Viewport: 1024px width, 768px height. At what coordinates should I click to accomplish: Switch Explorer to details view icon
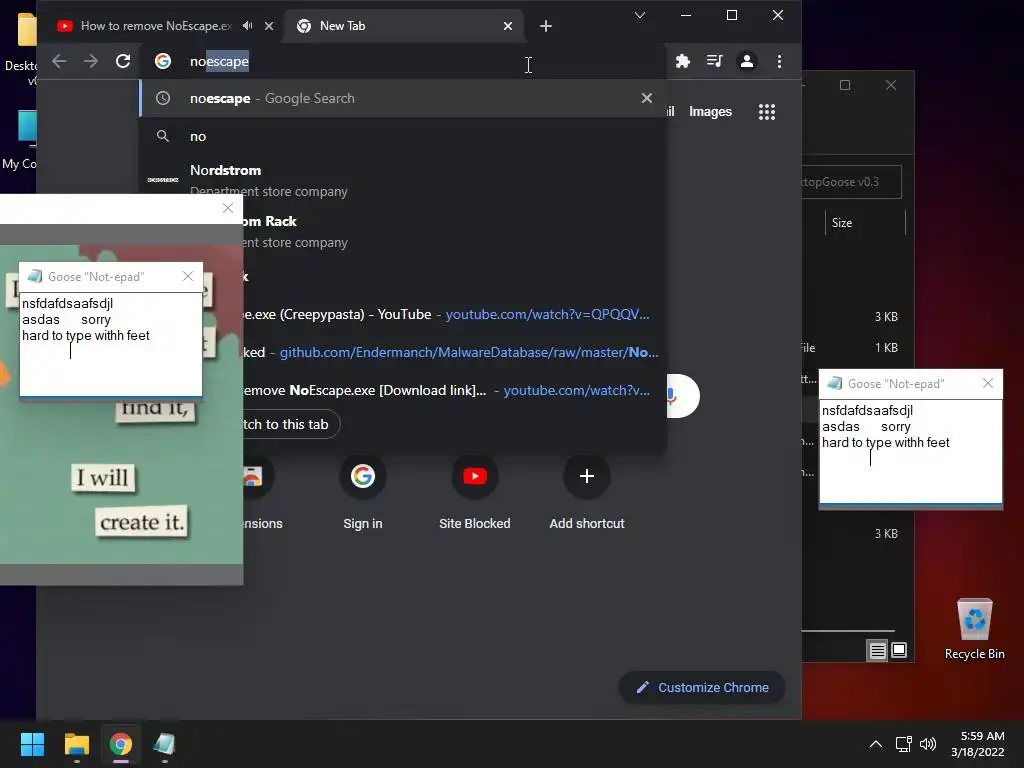coord(877,650)
